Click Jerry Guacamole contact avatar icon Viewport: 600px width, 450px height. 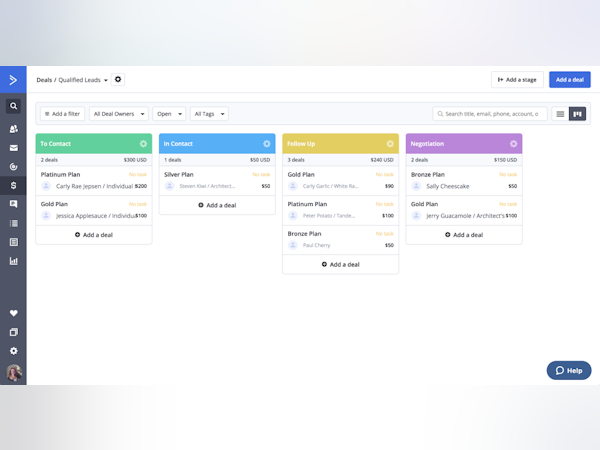point(416,216)
